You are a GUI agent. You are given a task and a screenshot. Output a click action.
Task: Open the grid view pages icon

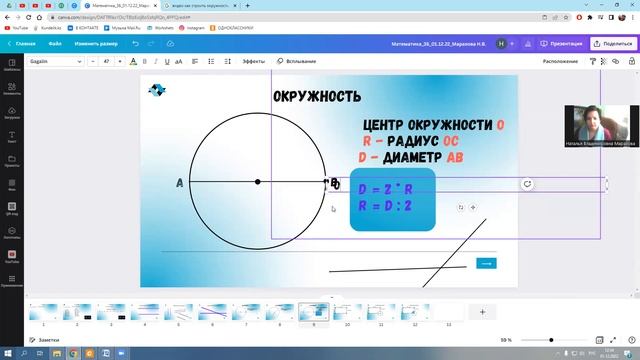pos(599,340)
